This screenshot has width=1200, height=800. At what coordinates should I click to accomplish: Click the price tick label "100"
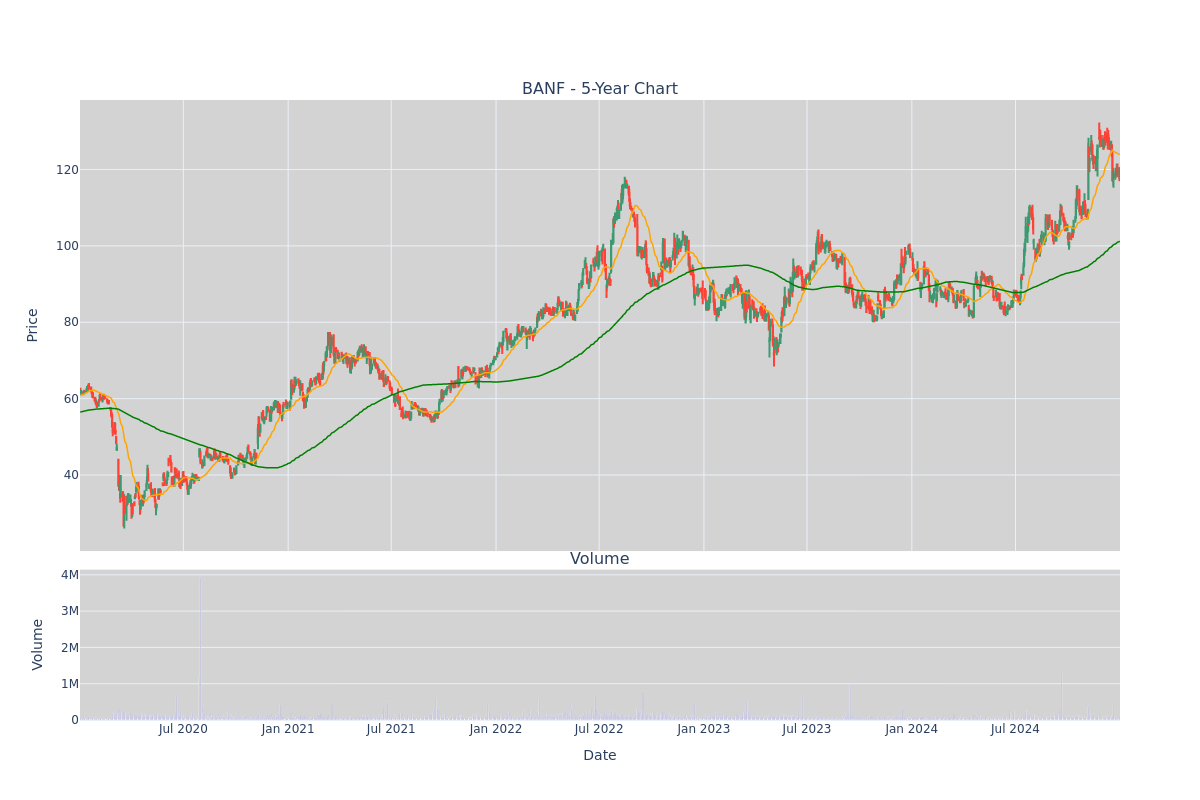(66, 246)
